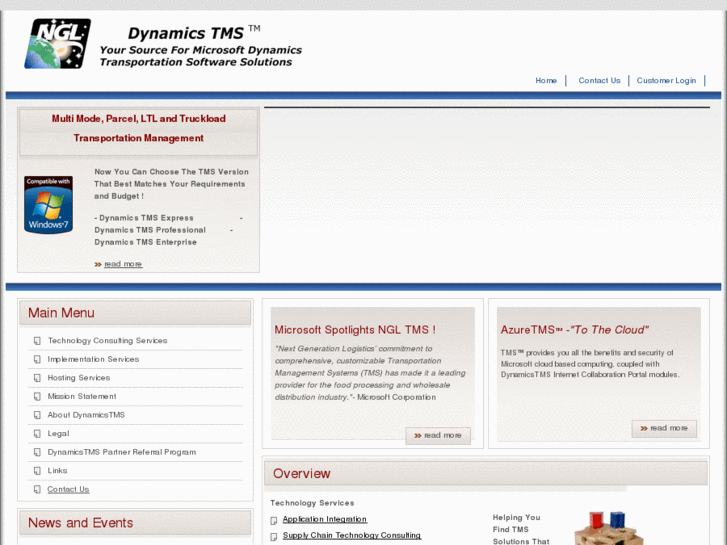Click the AzureTMS To The Cloud heading

pyautogui.click(x=574, y=330)
